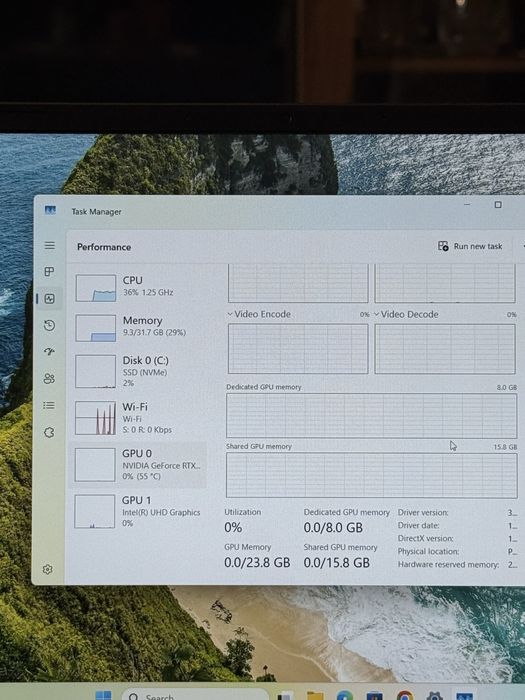This screenshot has height=700, width=525.
Task: Open File Explorer from the taskbar
Action: click(315, 696)
